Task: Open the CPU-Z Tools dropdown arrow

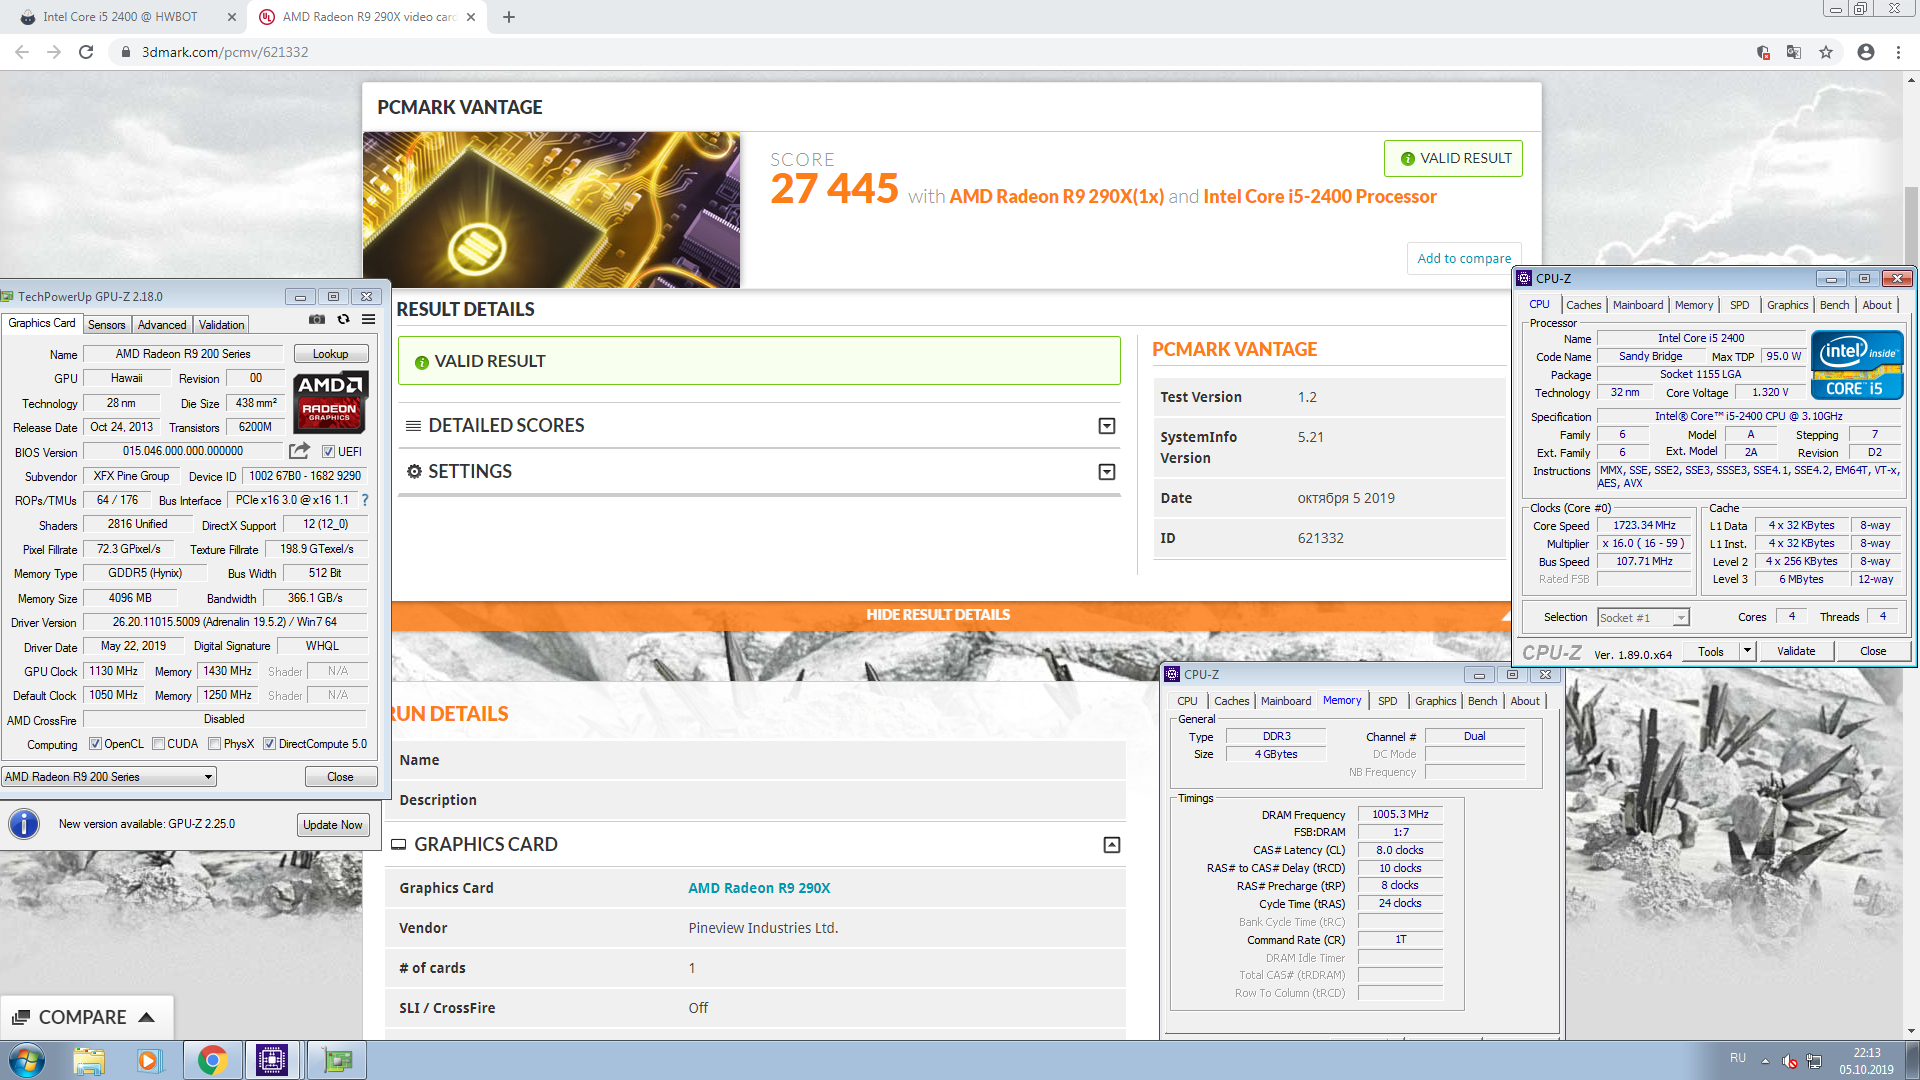Action: (x=1747, y=651)
